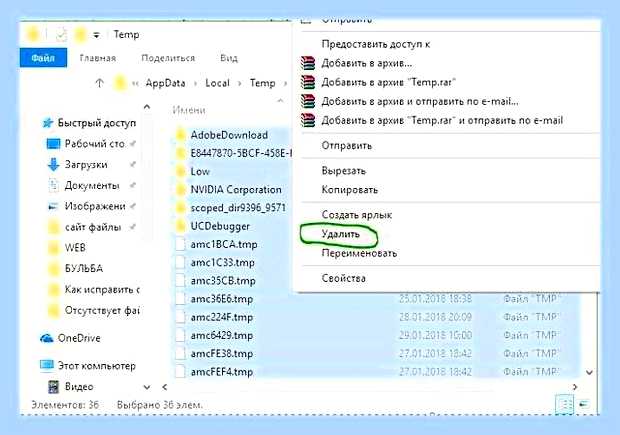Click the amc35CB.tmp file icon
Screen dimensions: 620x435
[180, 281]
